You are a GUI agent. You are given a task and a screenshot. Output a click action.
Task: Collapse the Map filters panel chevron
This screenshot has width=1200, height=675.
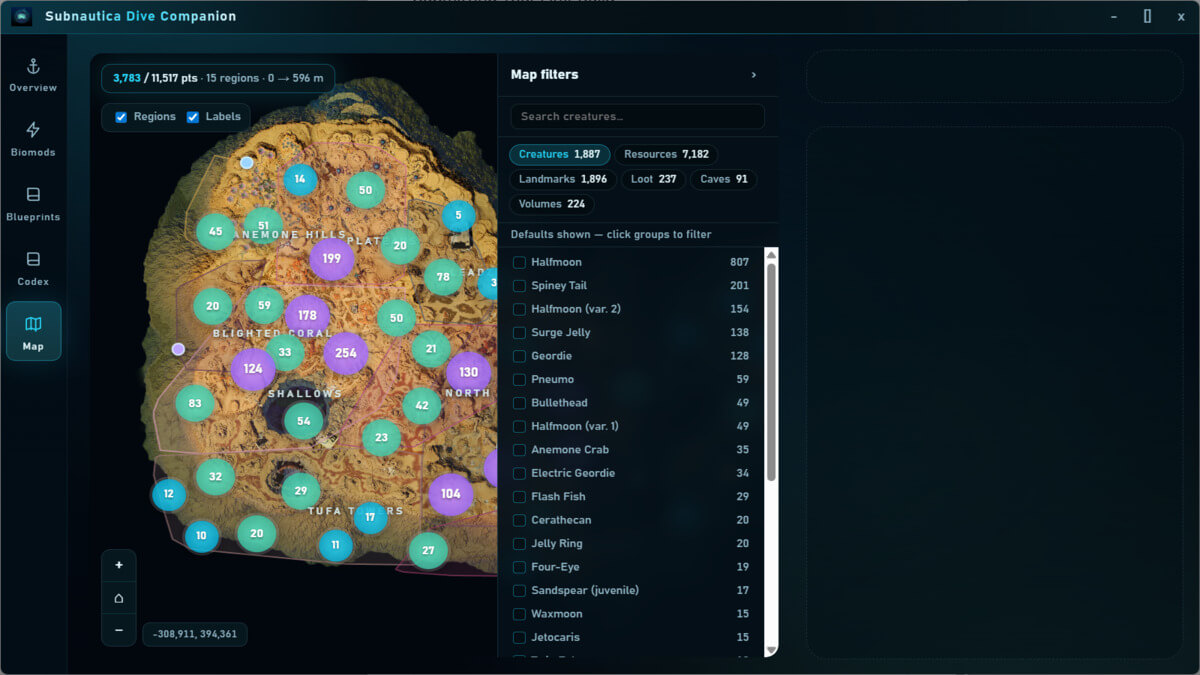click(753, 75)
